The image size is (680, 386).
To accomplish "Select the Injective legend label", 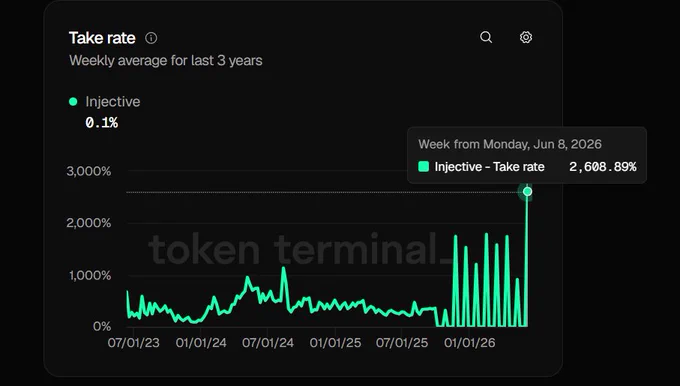I will click(113, 101).
